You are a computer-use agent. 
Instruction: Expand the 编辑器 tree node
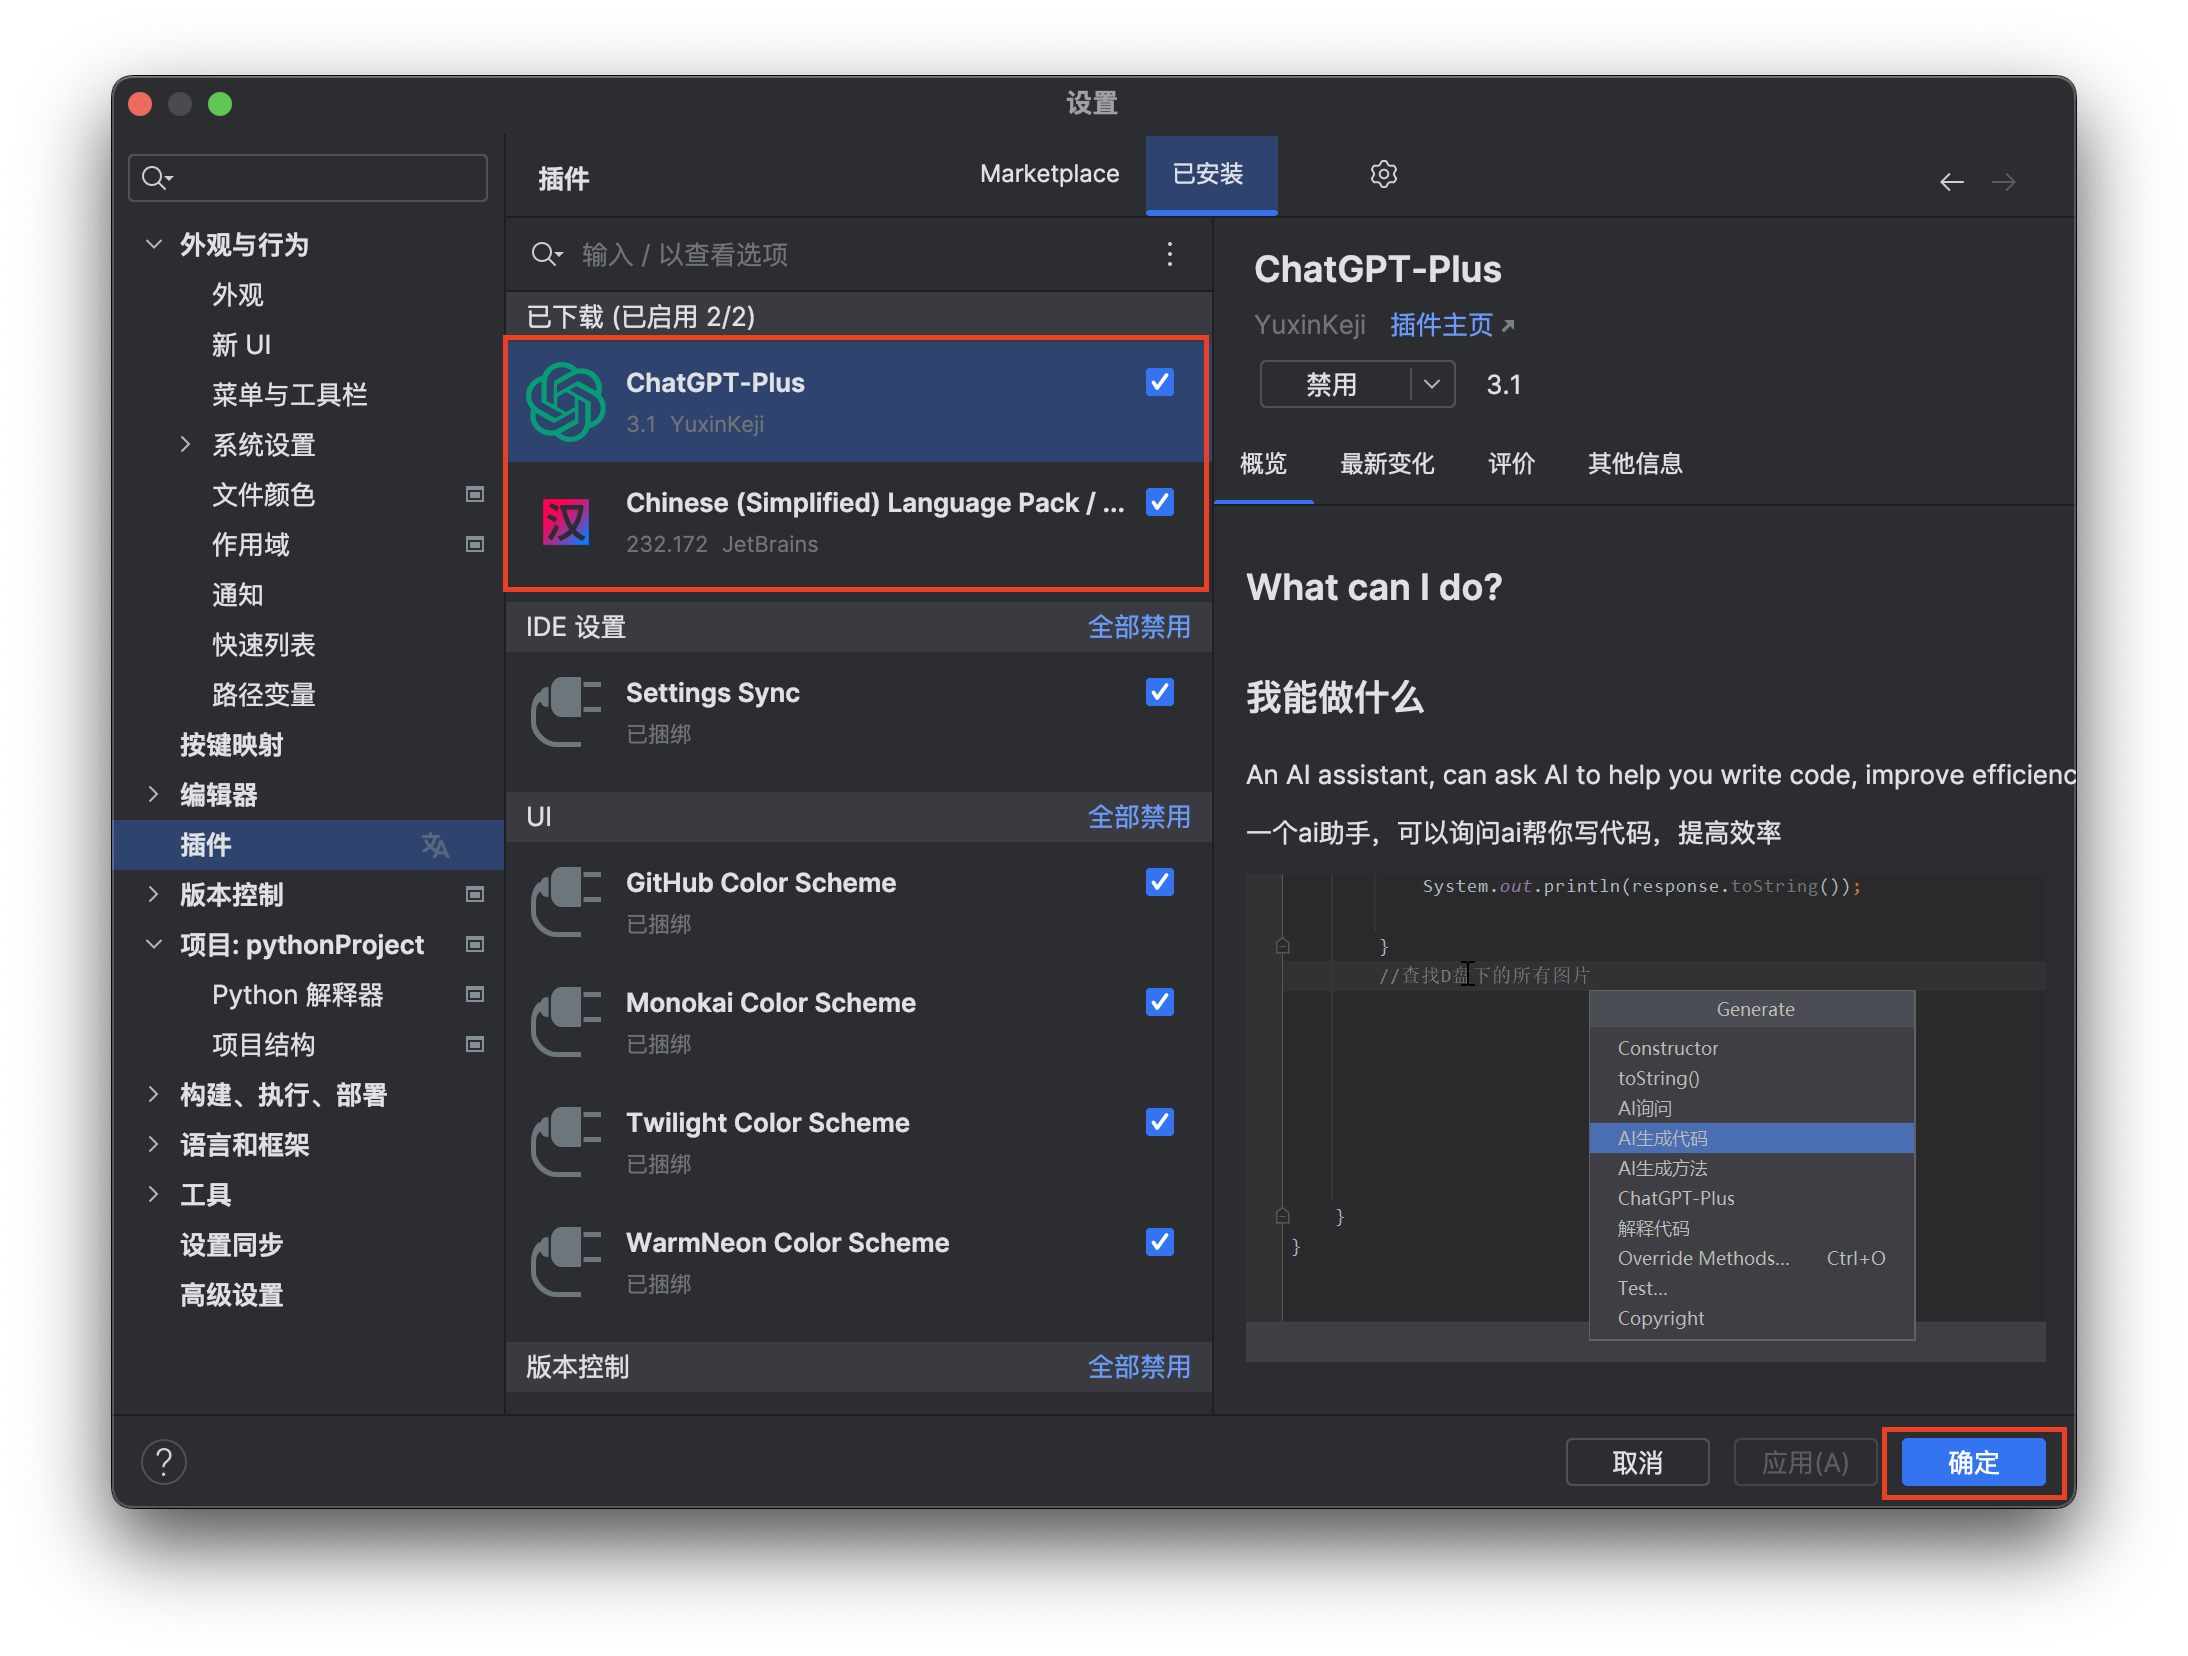point(153,794)
